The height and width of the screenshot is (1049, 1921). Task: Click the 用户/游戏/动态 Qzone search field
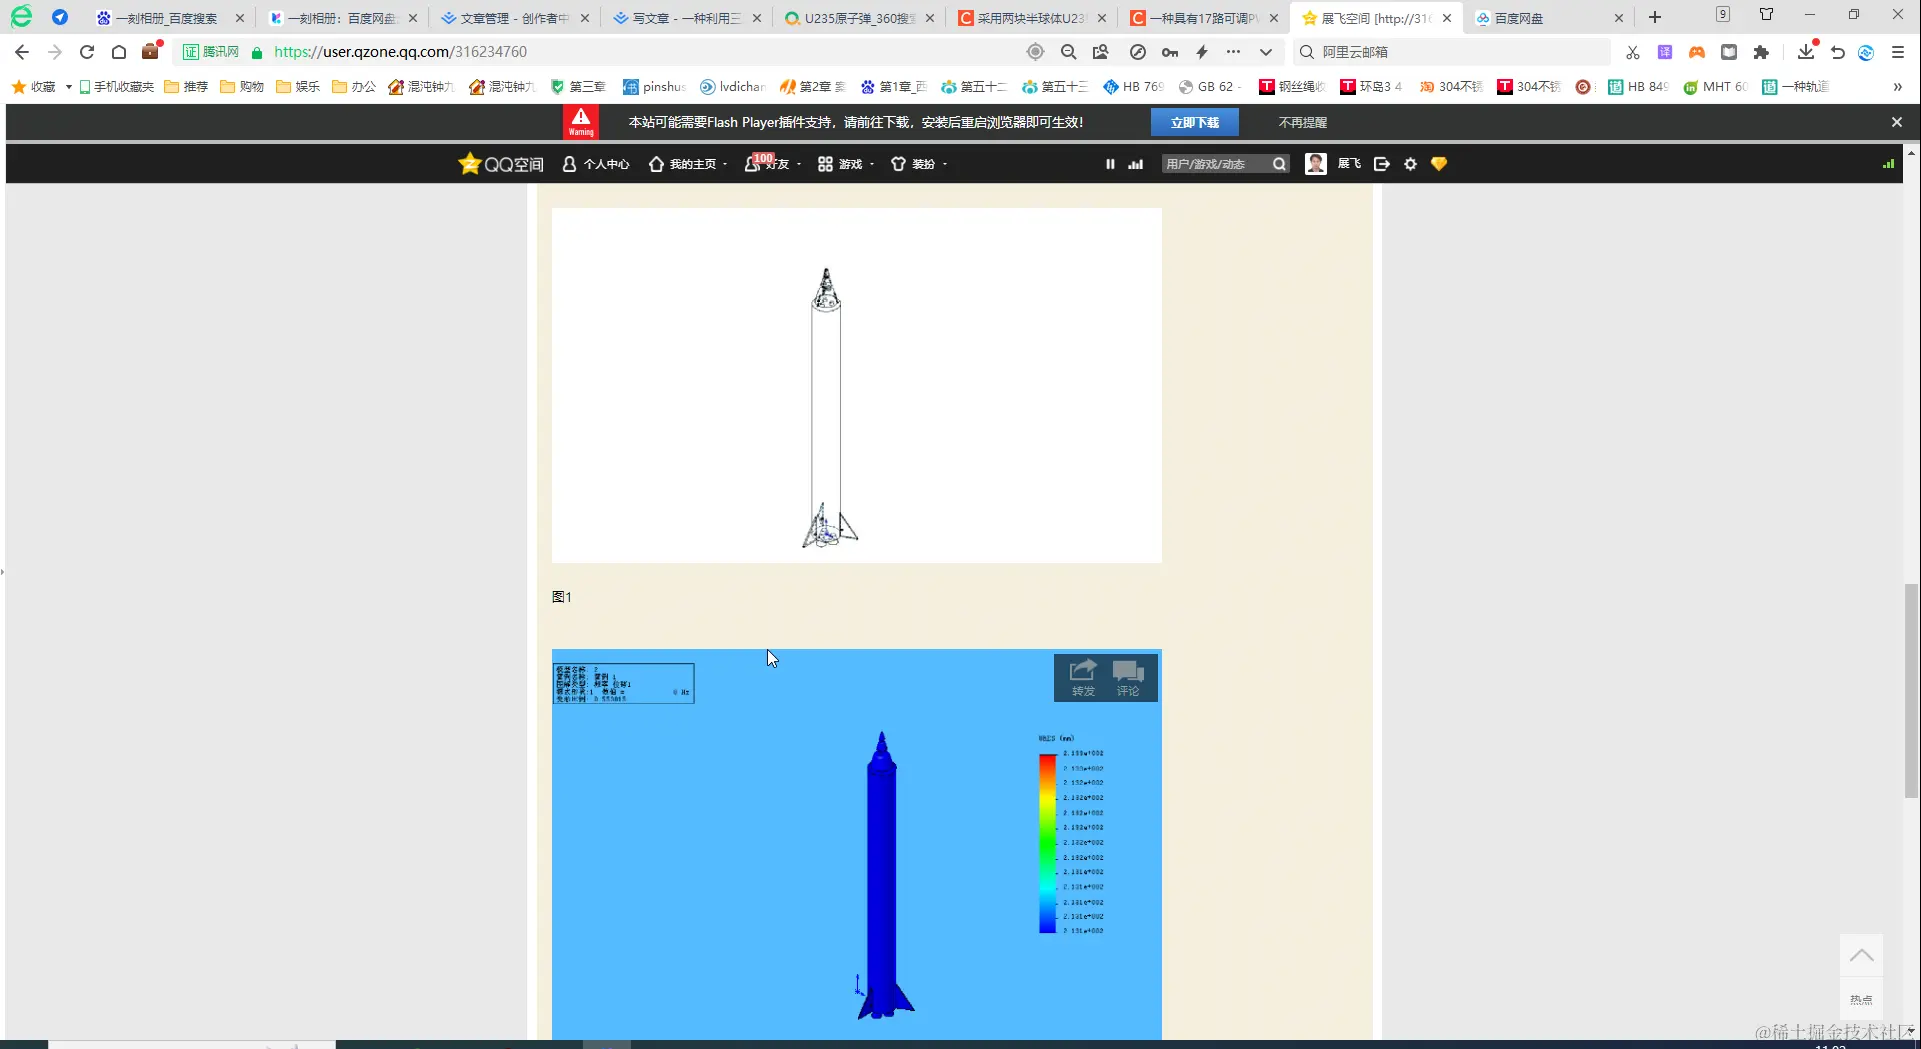pos(1216,164)
